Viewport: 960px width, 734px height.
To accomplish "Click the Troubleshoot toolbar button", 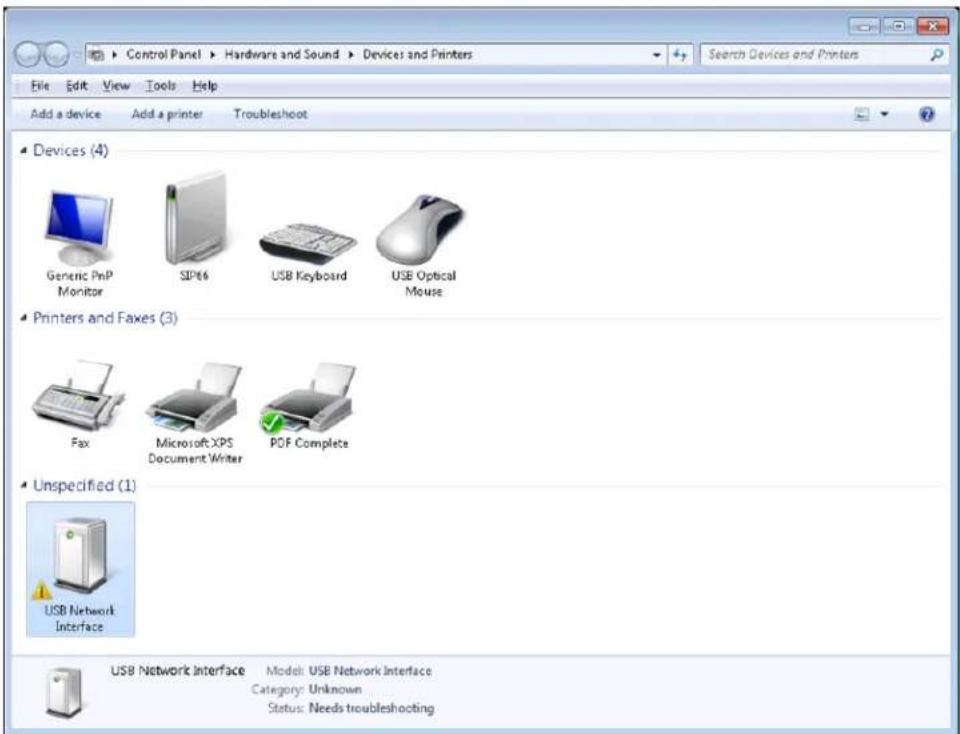I will 270,114.
